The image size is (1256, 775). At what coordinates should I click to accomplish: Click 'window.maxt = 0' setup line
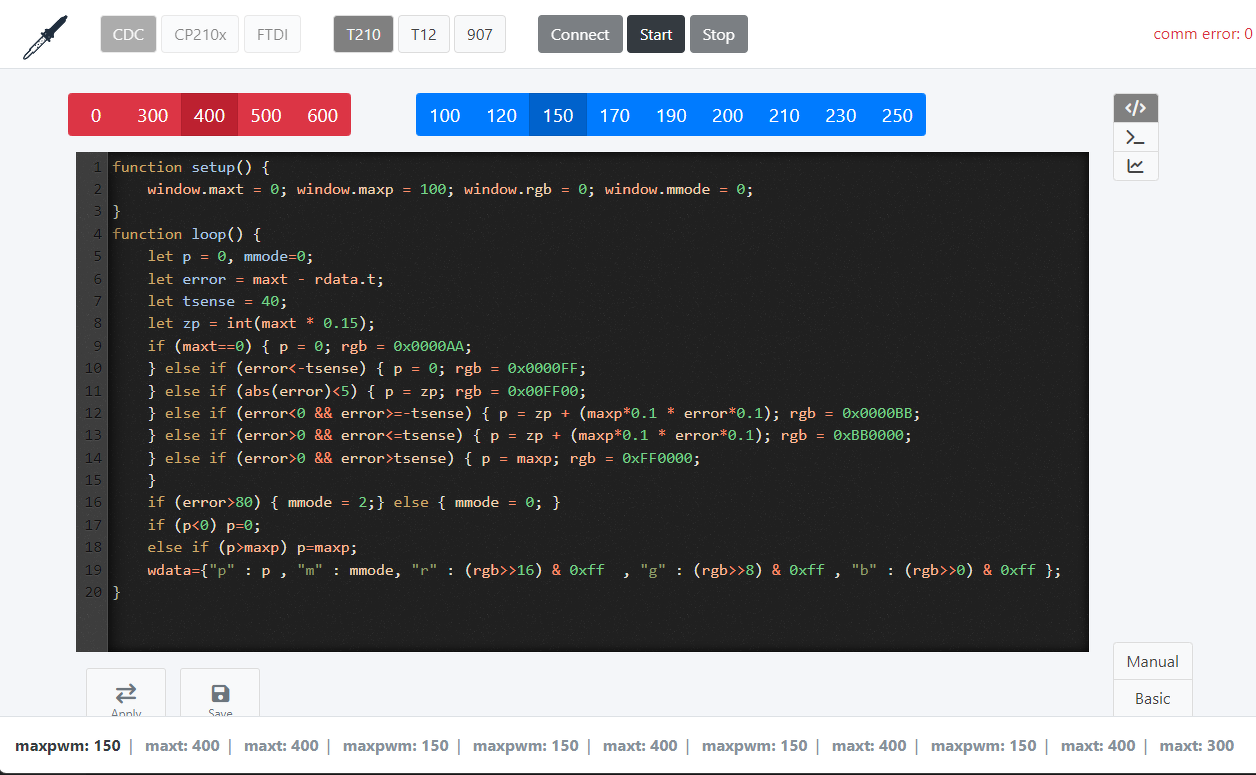[x=450, y=189]
